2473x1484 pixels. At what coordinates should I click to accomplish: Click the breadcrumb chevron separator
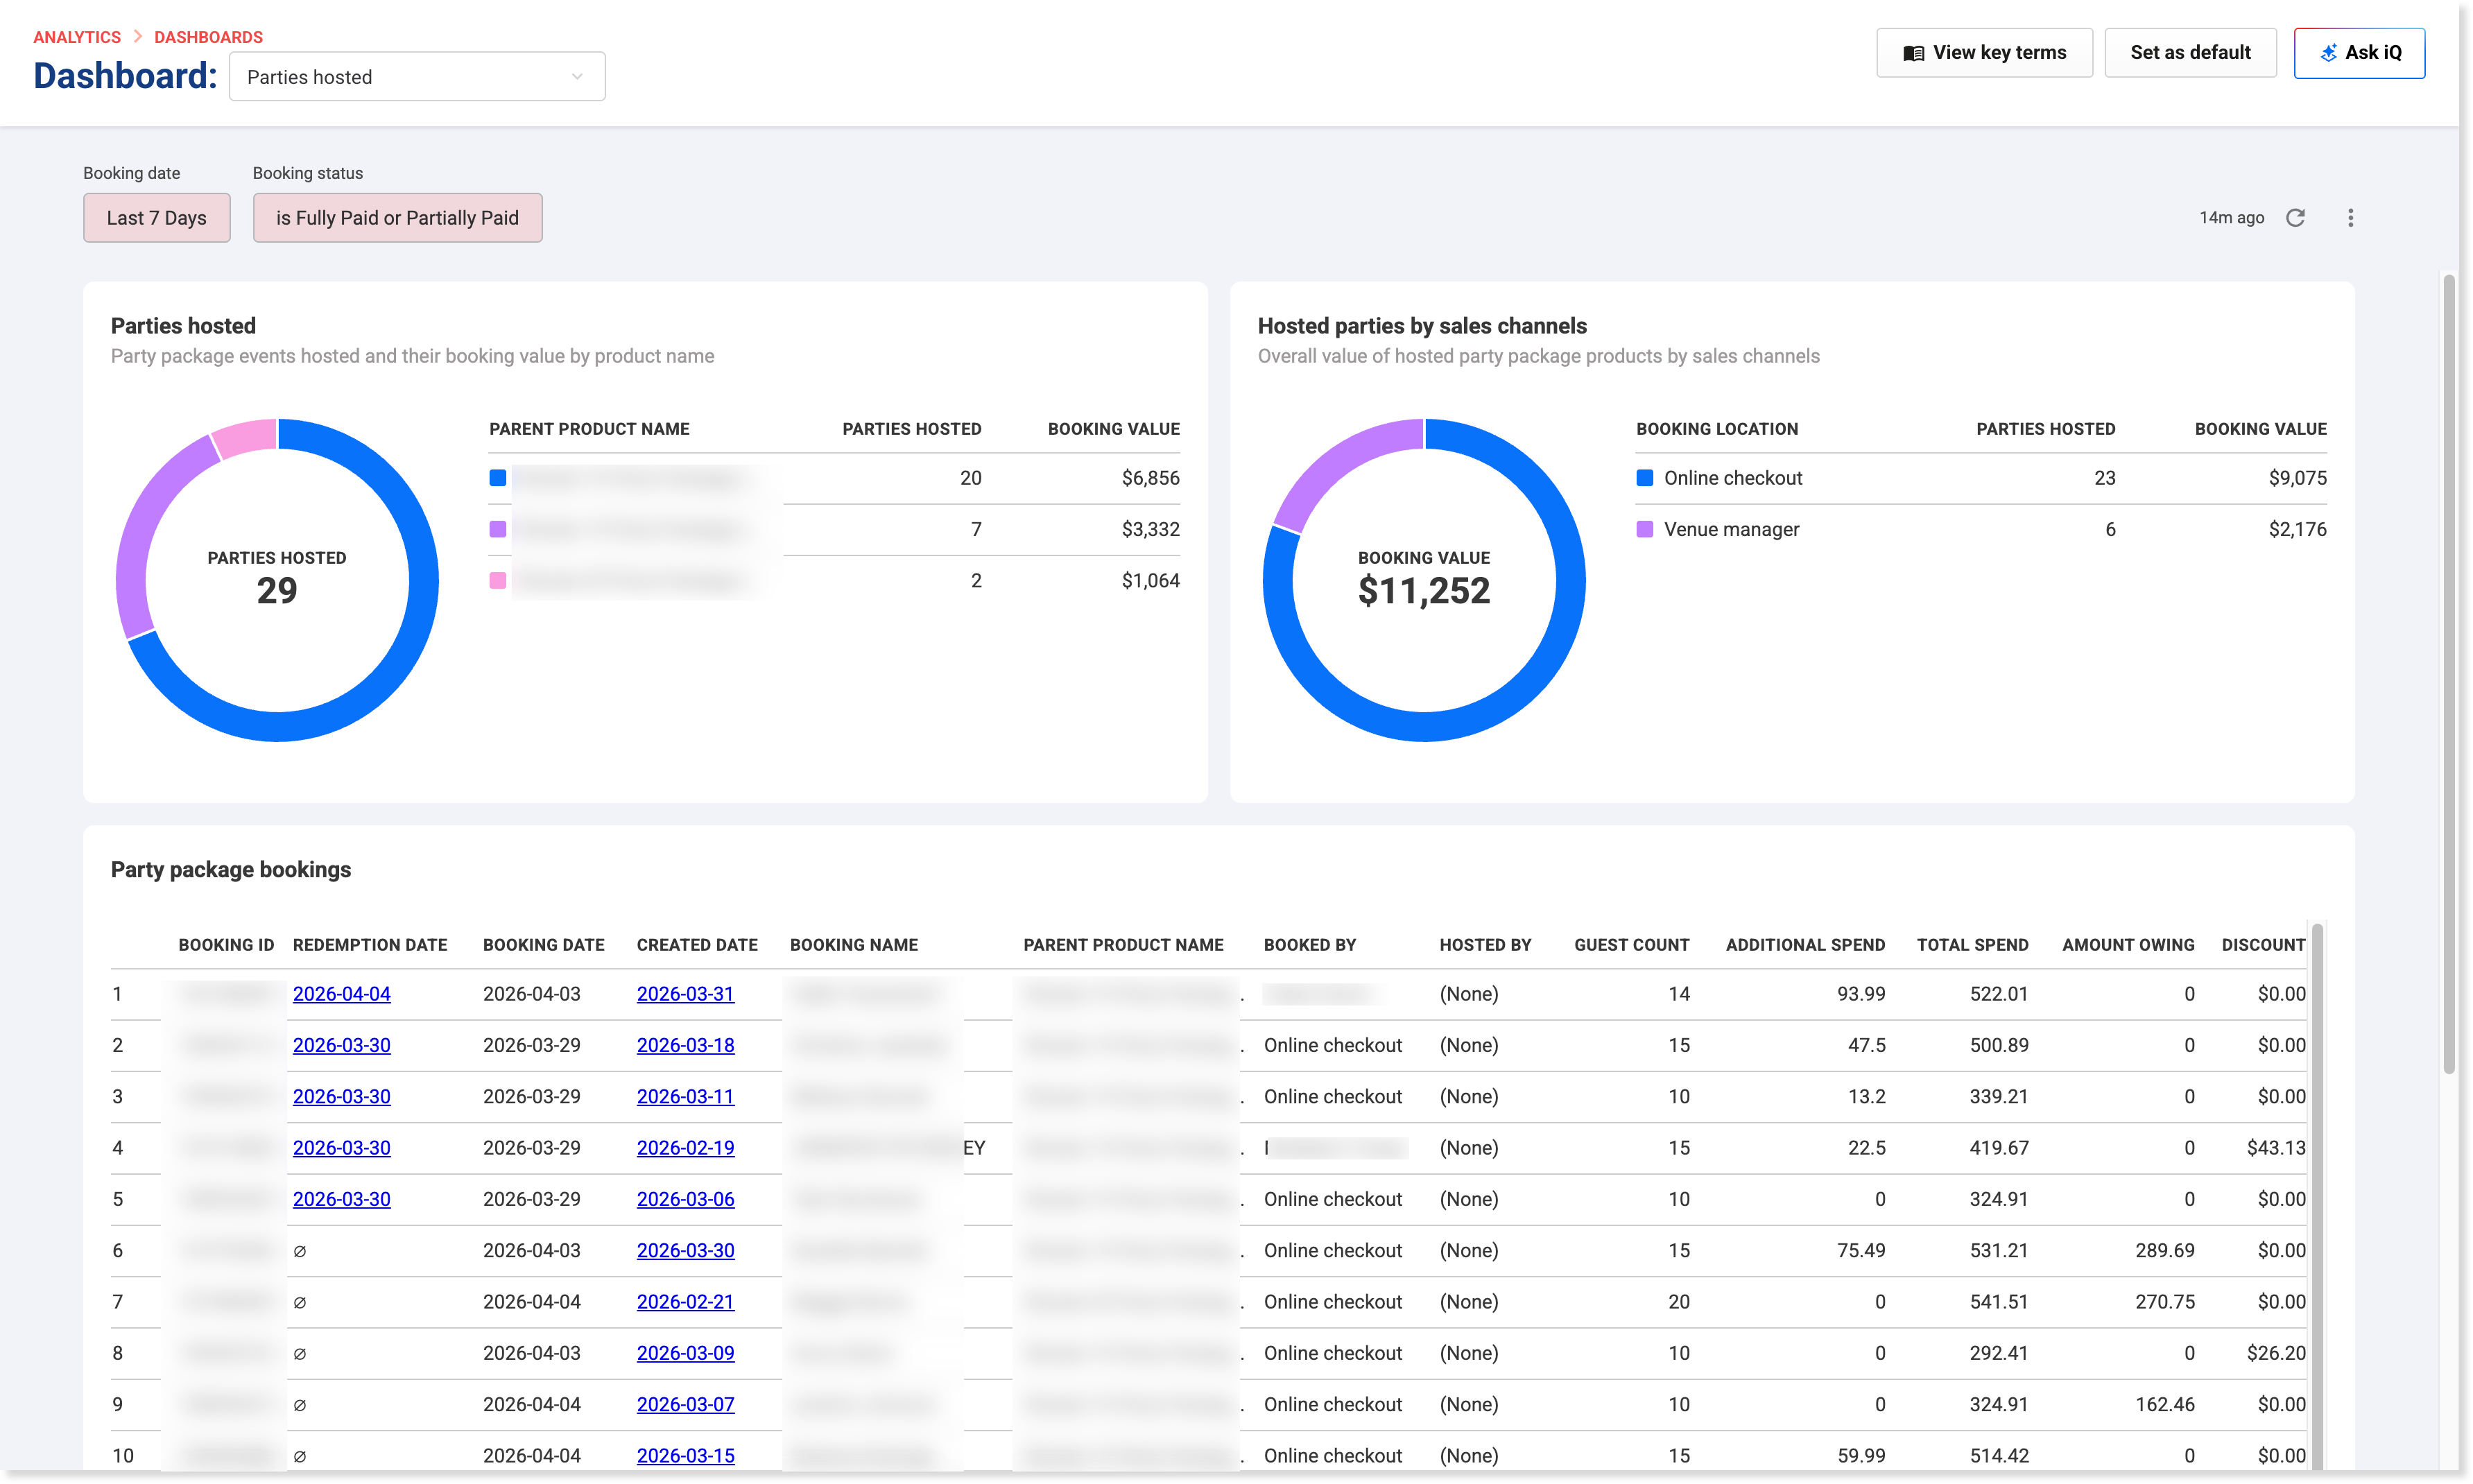[x=138, y=37]
